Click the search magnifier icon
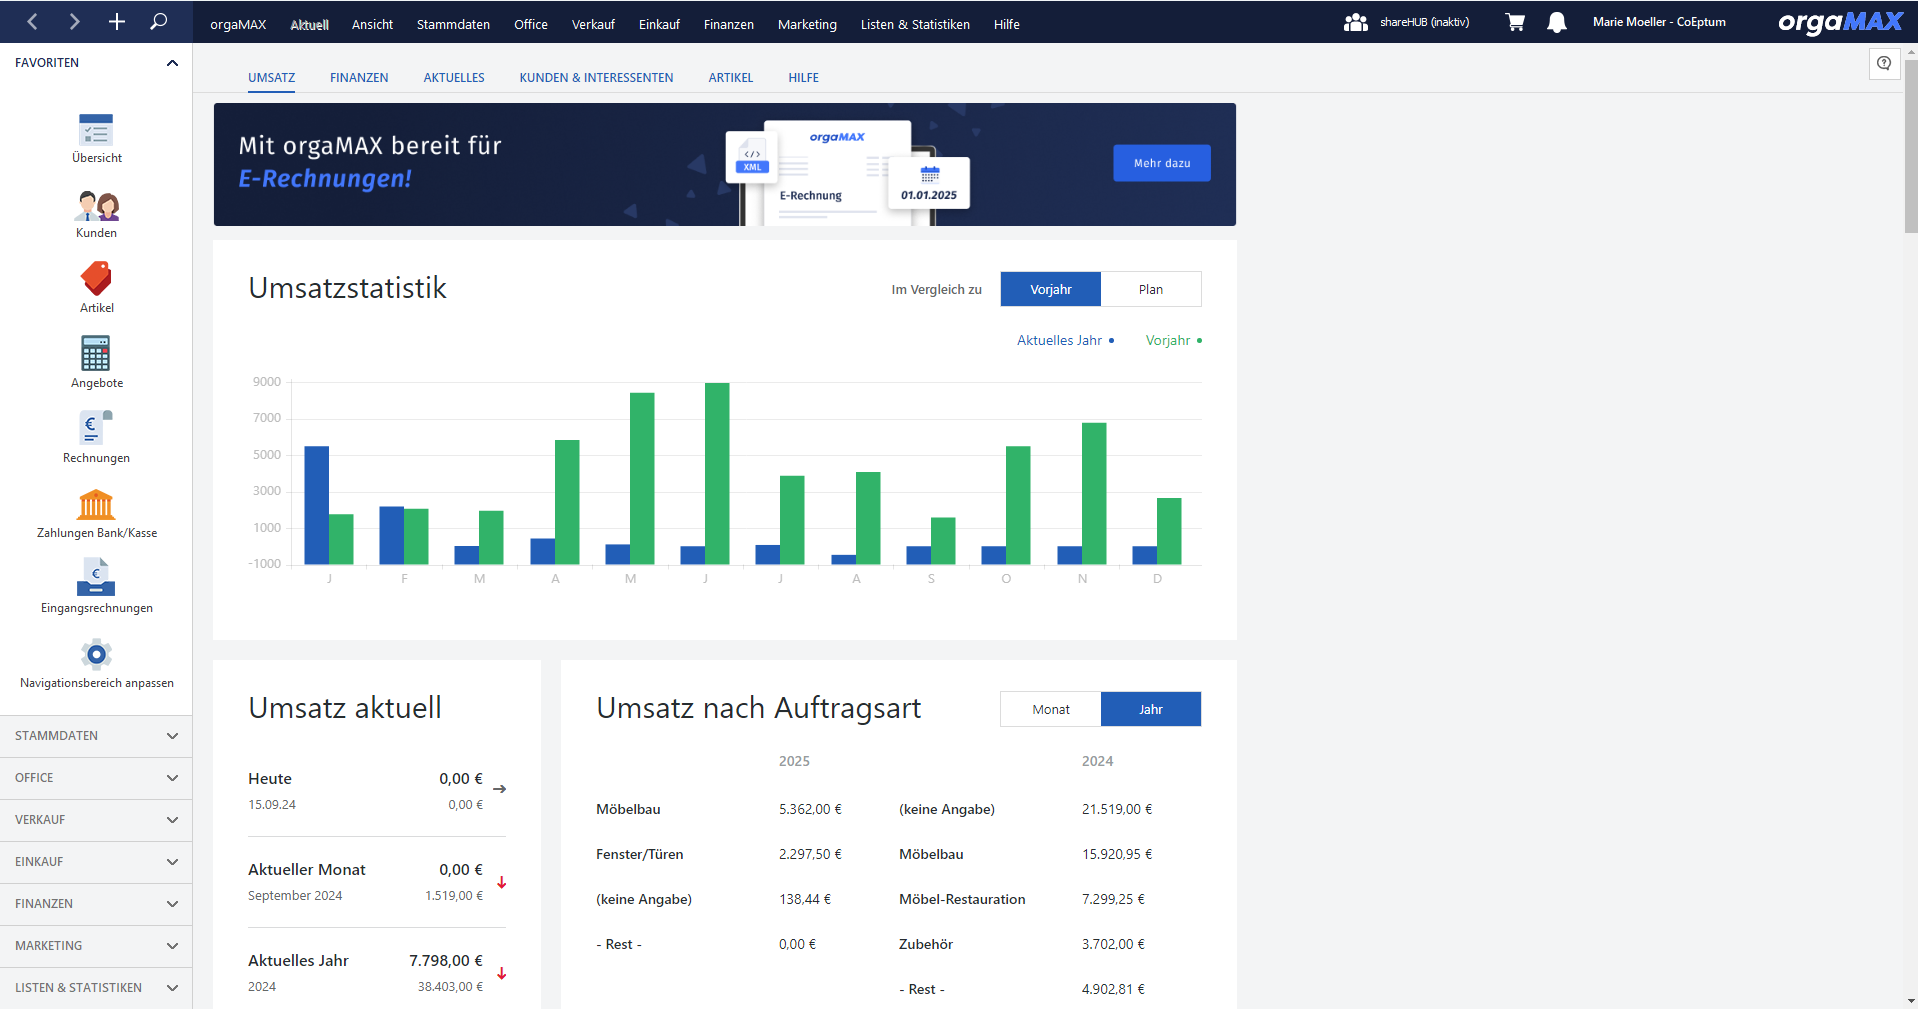Screen dimensions: 1918x1009 158,22
